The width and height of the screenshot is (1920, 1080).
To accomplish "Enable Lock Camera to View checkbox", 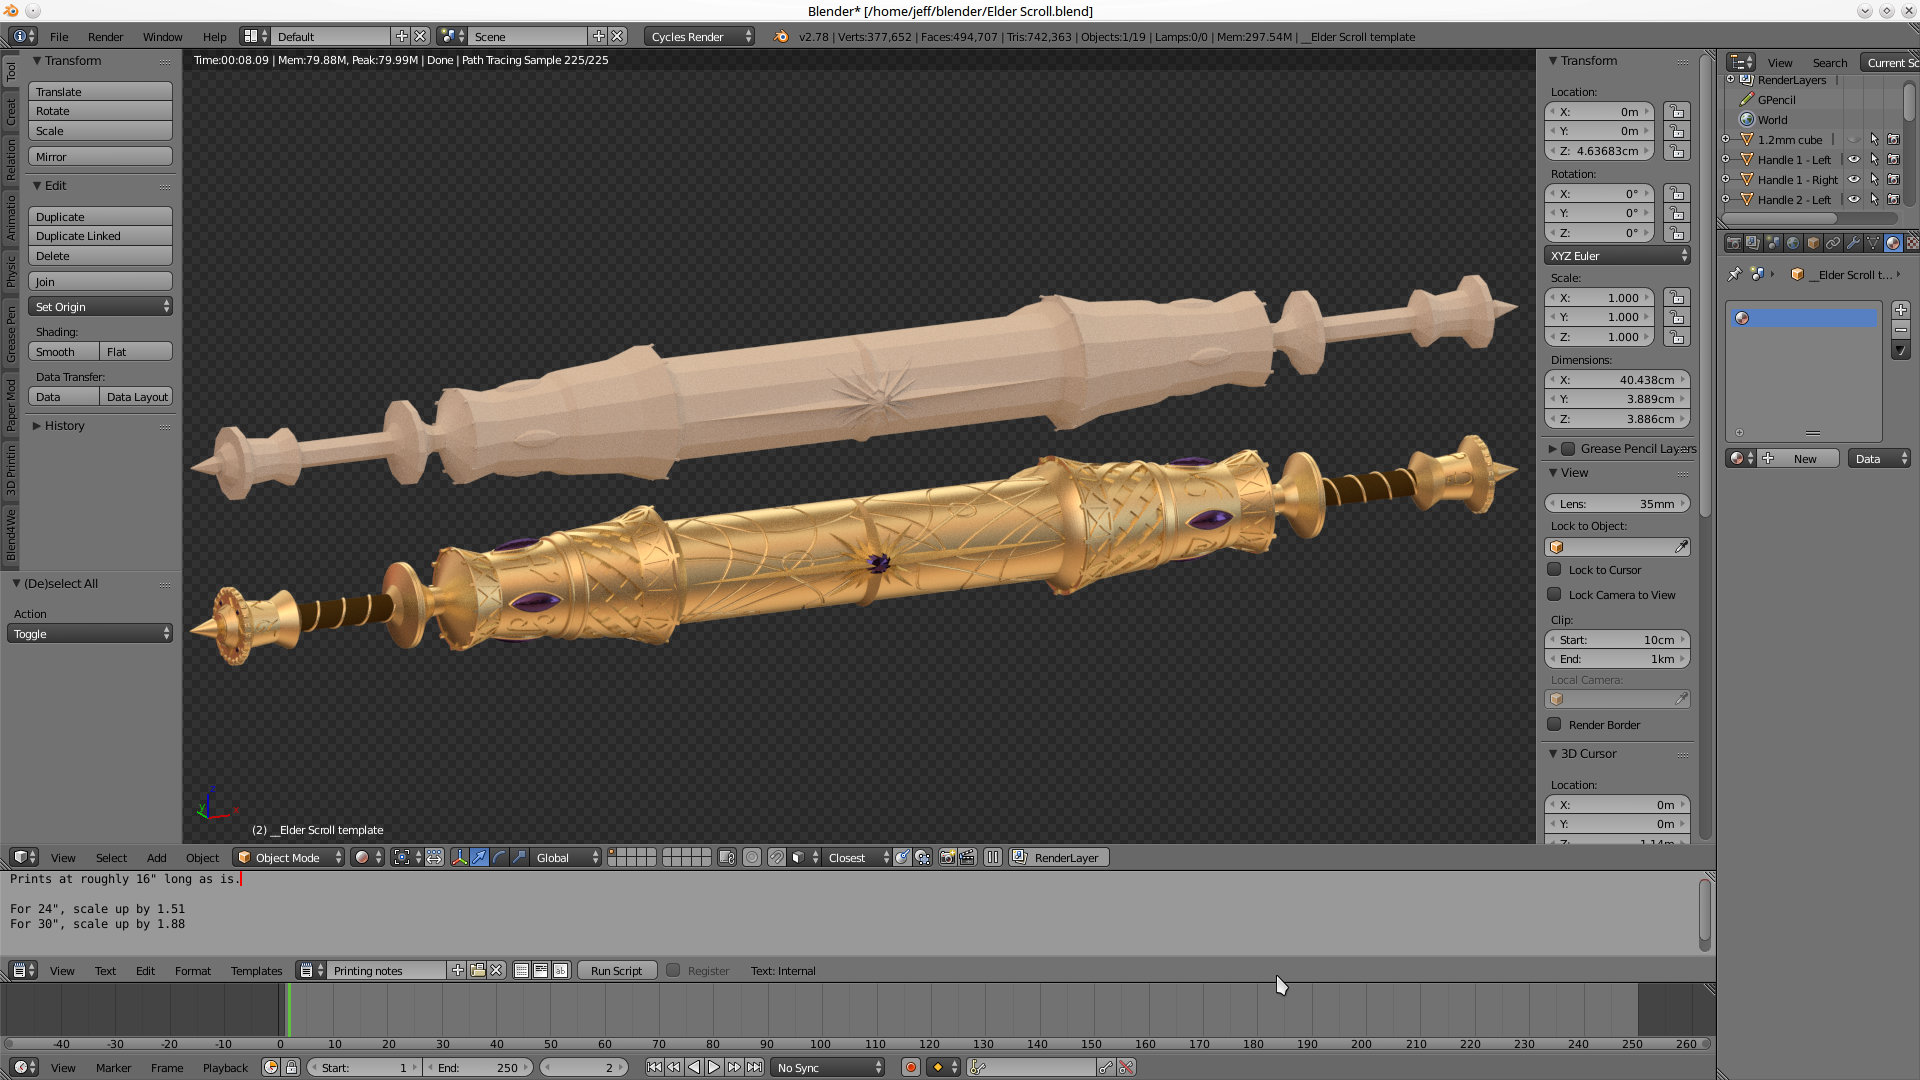I will 1554,594.
